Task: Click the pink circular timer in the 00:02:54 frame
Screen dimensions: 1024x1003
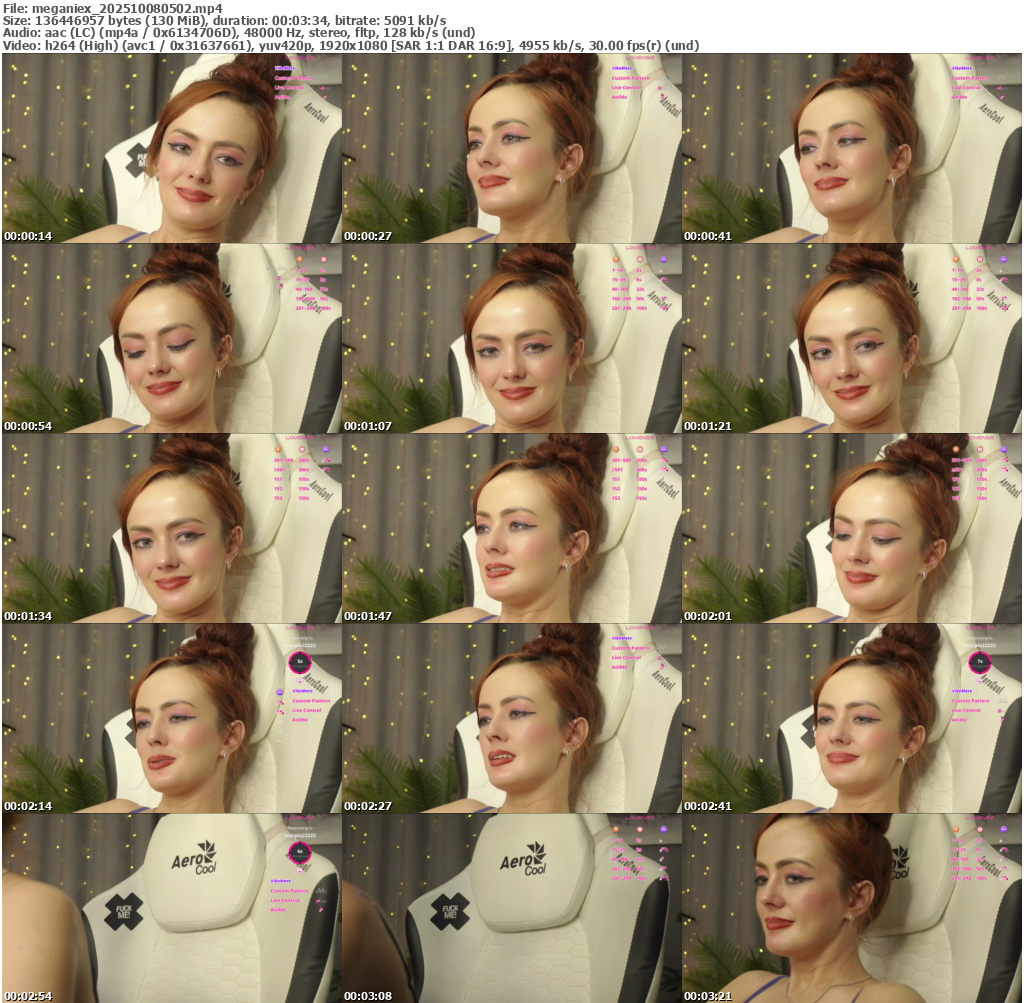Action: coord(299,852)
